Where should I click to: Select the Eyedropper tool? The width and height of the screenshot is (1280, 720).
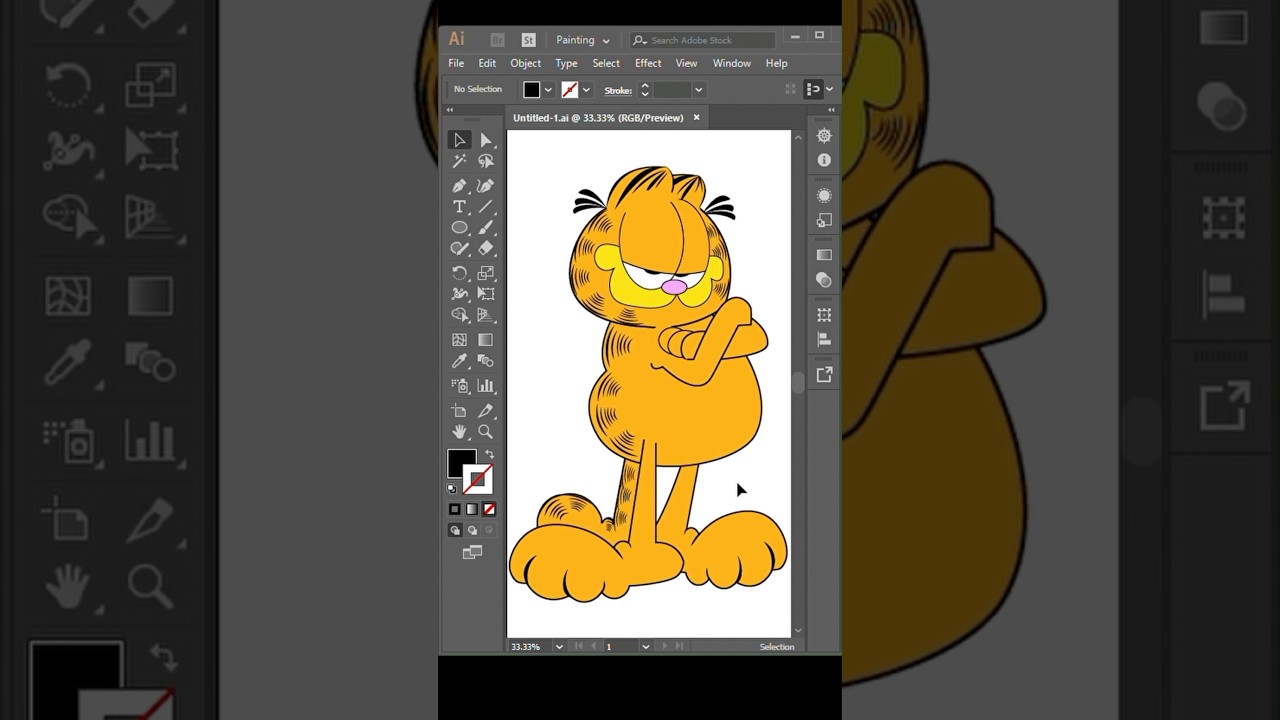click(x=459, y=361)
